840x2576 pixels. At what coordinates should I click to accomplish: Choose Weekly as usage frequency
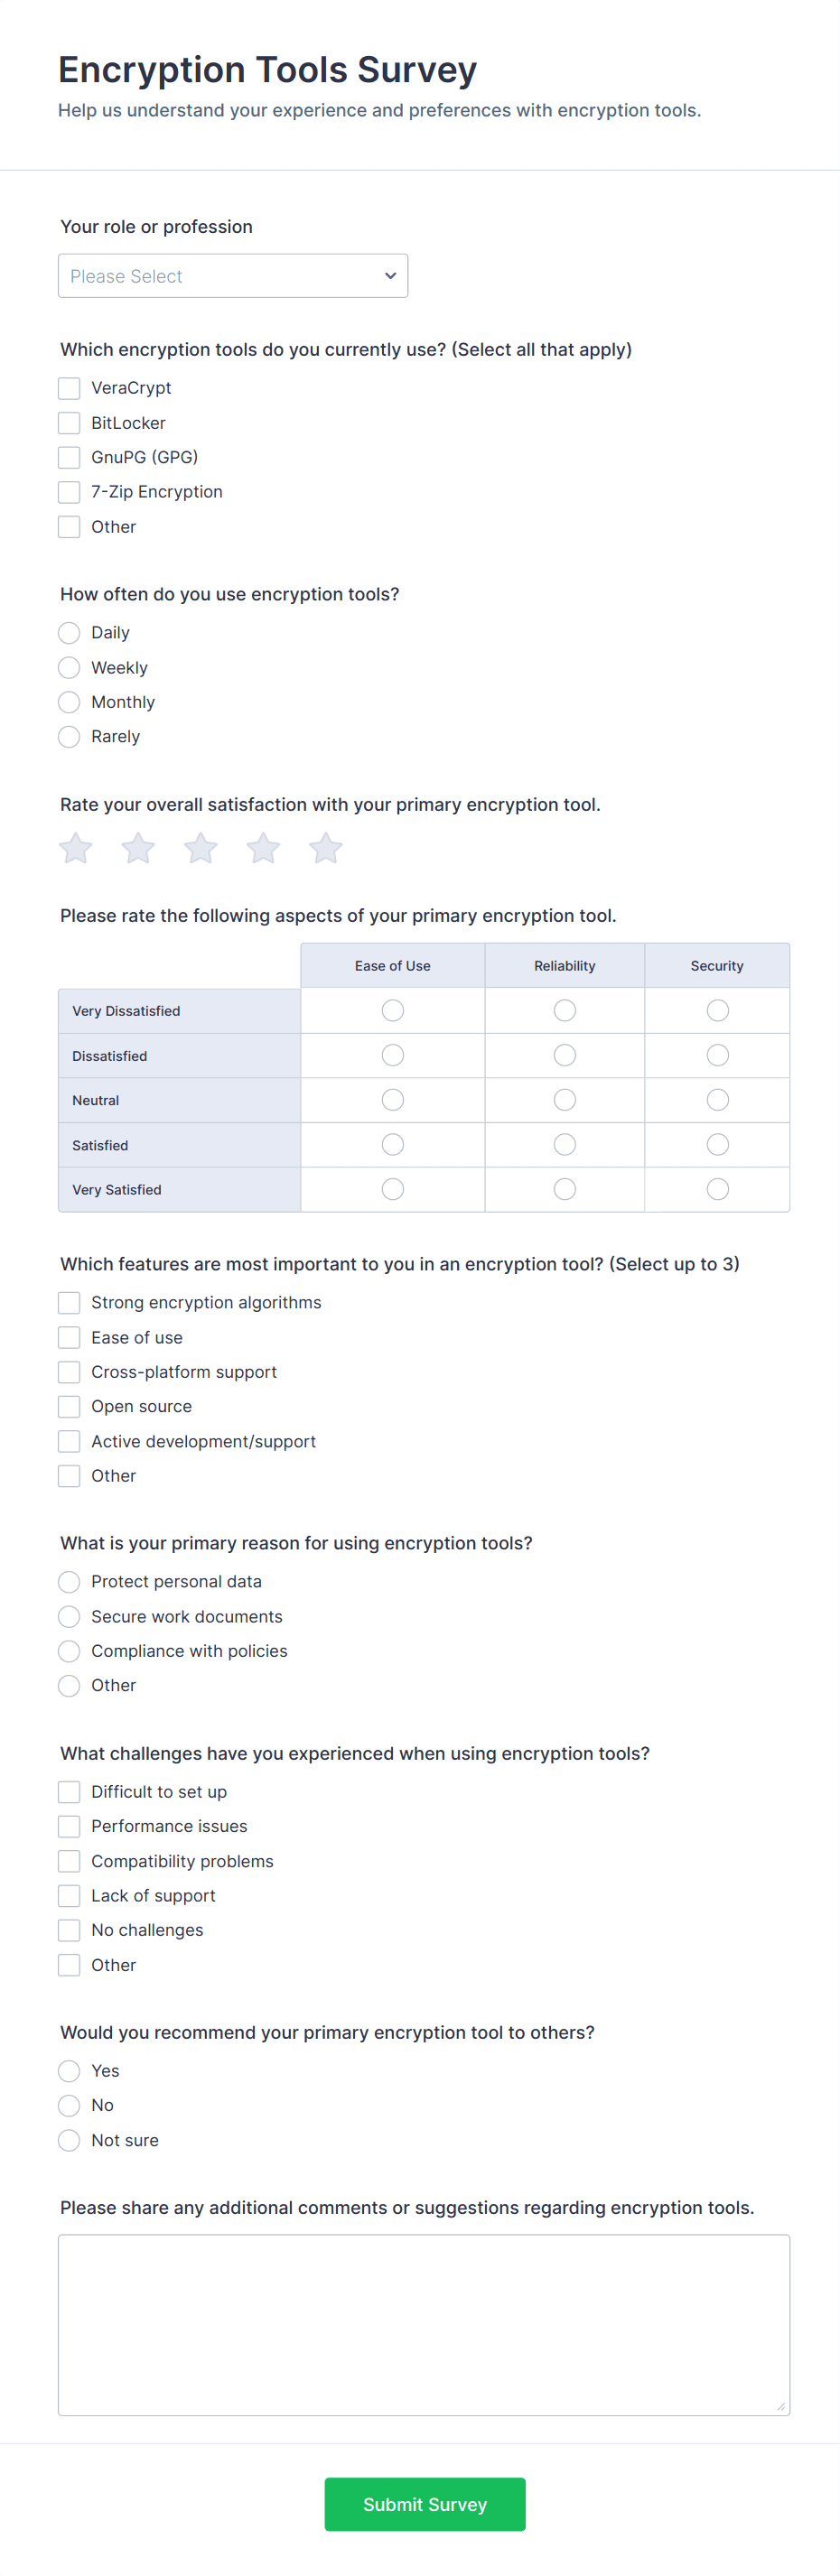click(68, 667)
